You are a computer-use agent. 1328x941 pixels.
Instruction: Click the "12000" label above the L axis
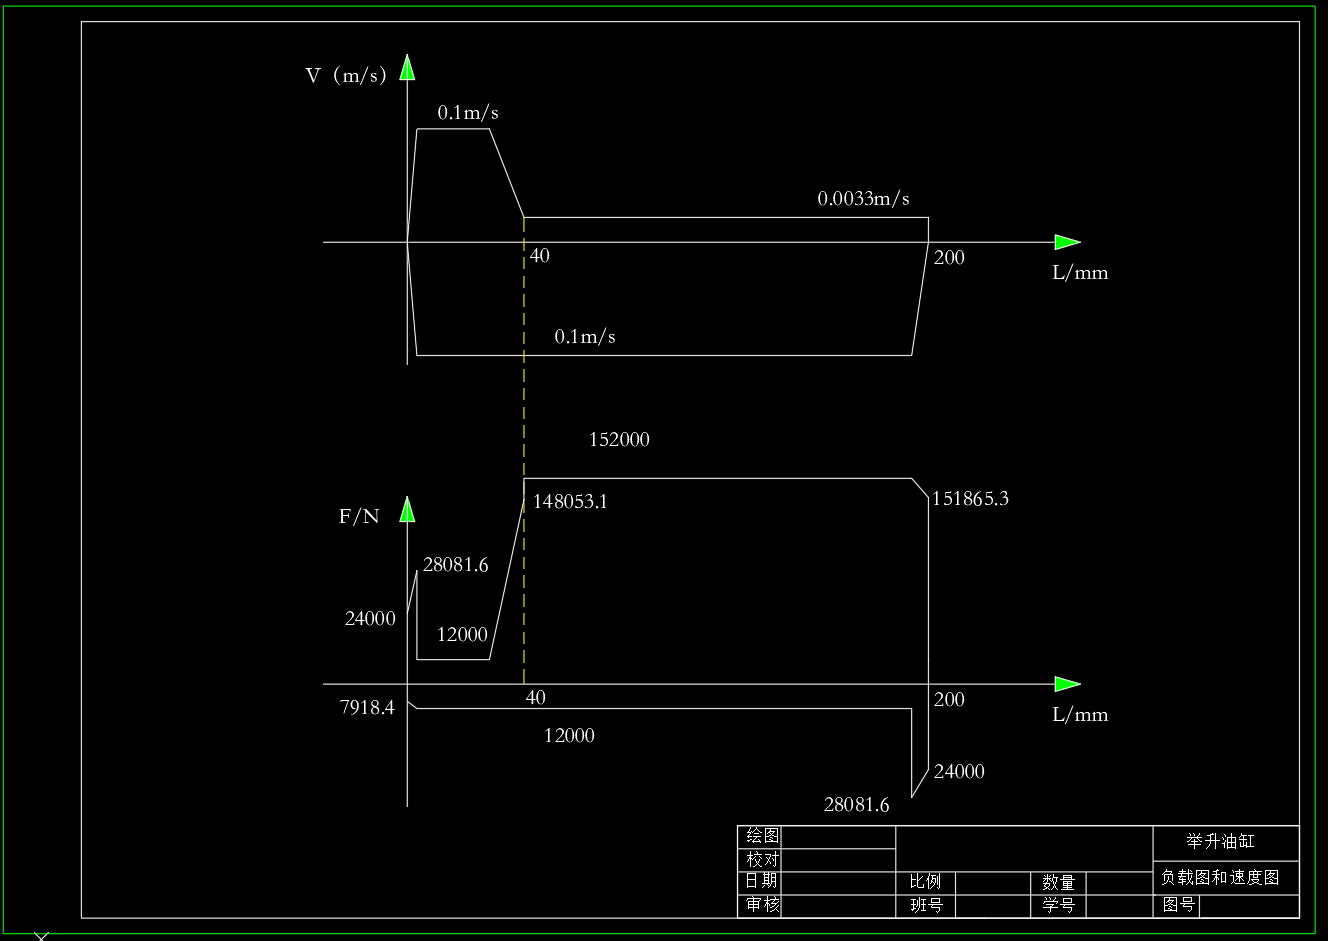[x=462, y=635]
